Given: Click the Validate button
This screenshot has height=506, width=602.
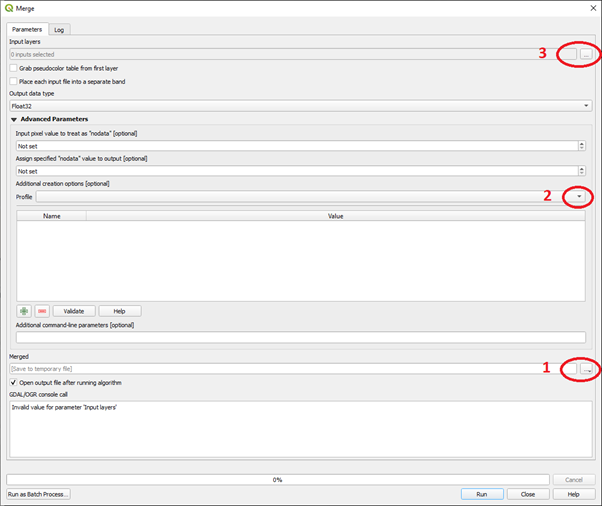Looking at the screenshot, I should click(x=73, y=311).
